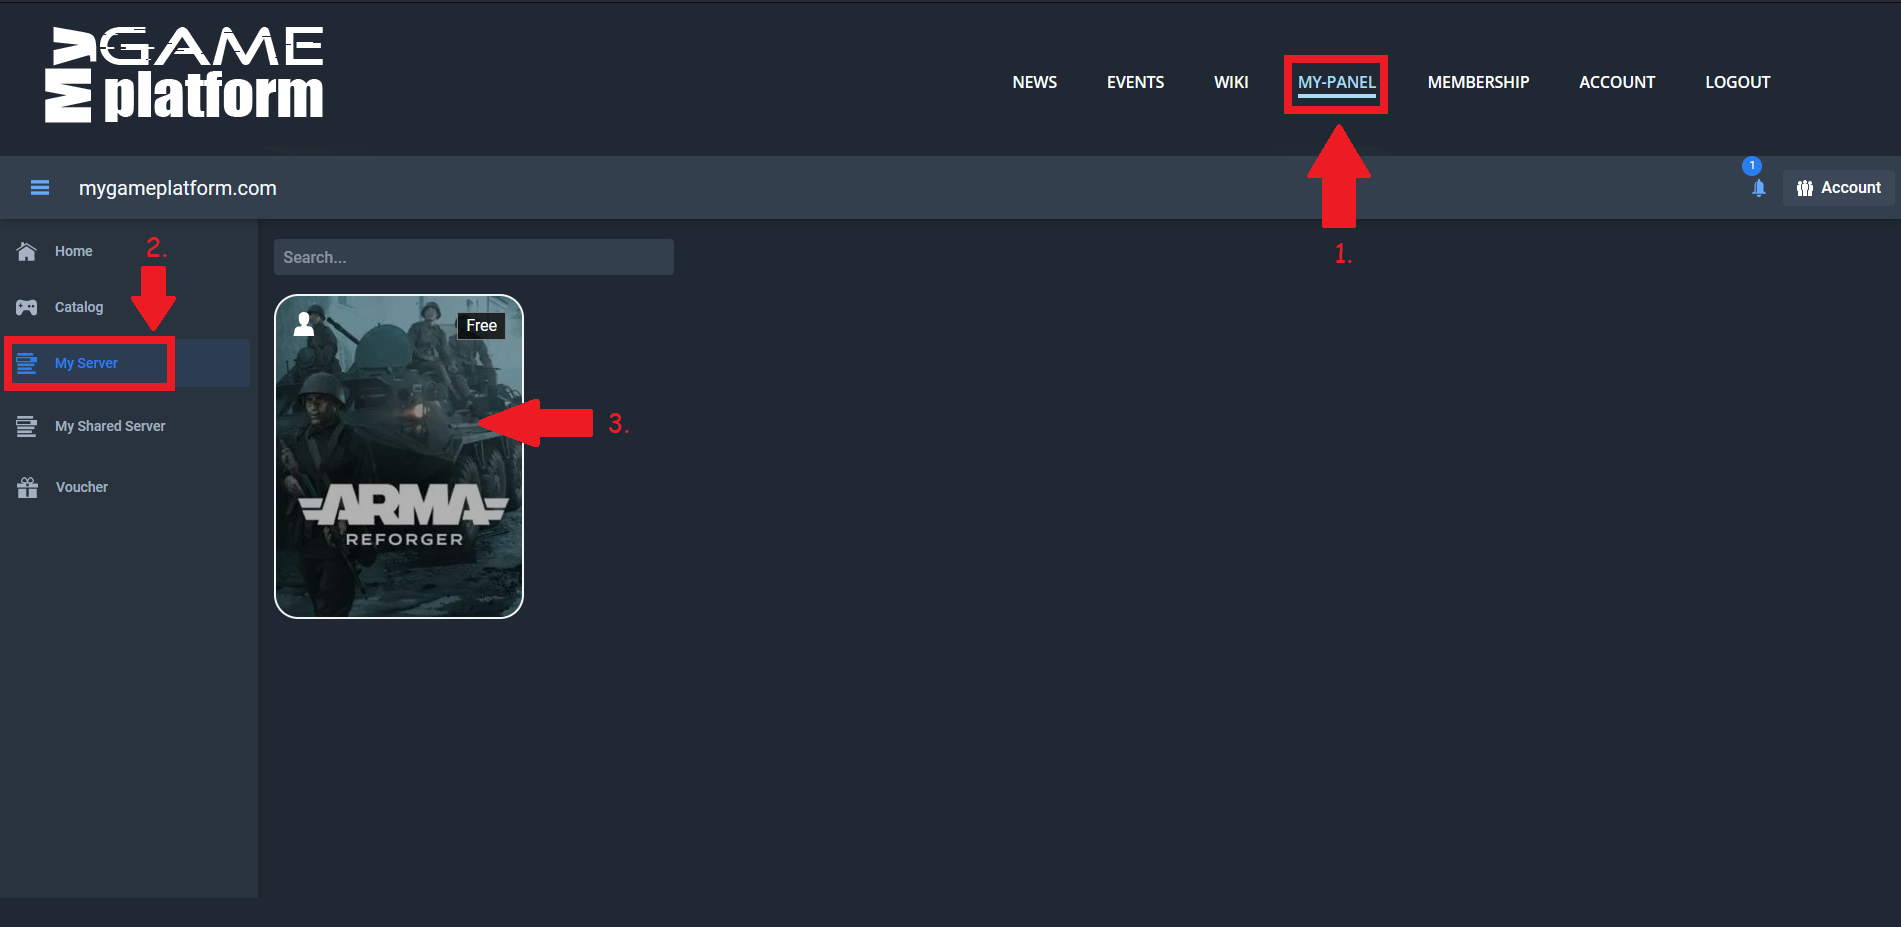Toggle the hamburger sidebar menu icon

40,188
